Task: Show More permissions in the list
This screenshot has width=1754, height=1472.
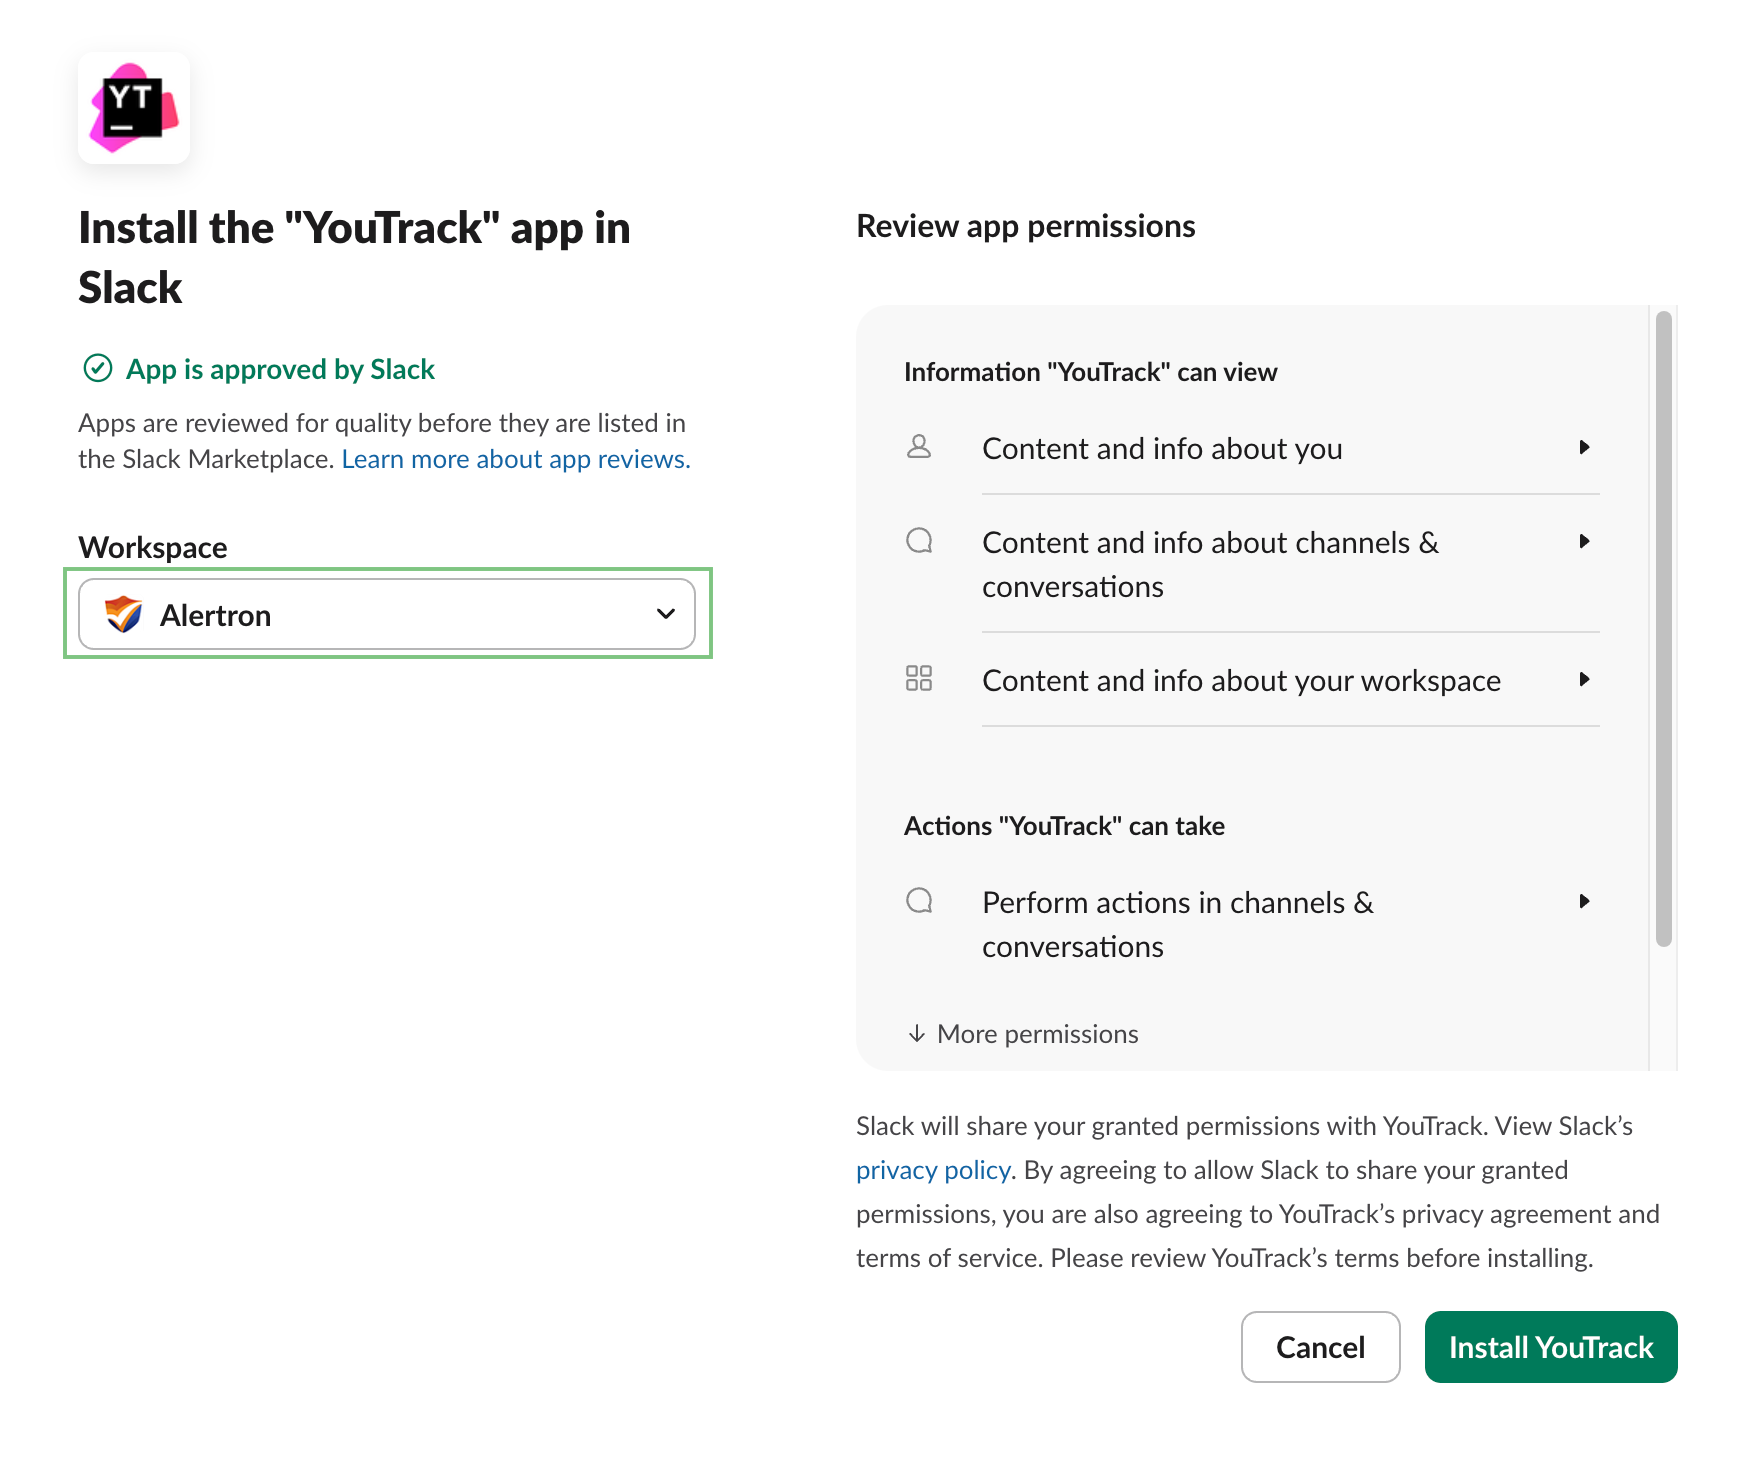Action: pos(1037,1034)
